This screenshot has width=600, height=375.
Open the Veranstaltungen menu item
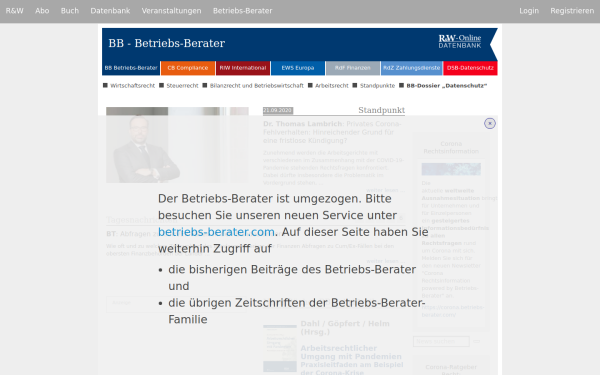[x=171, y=11]
